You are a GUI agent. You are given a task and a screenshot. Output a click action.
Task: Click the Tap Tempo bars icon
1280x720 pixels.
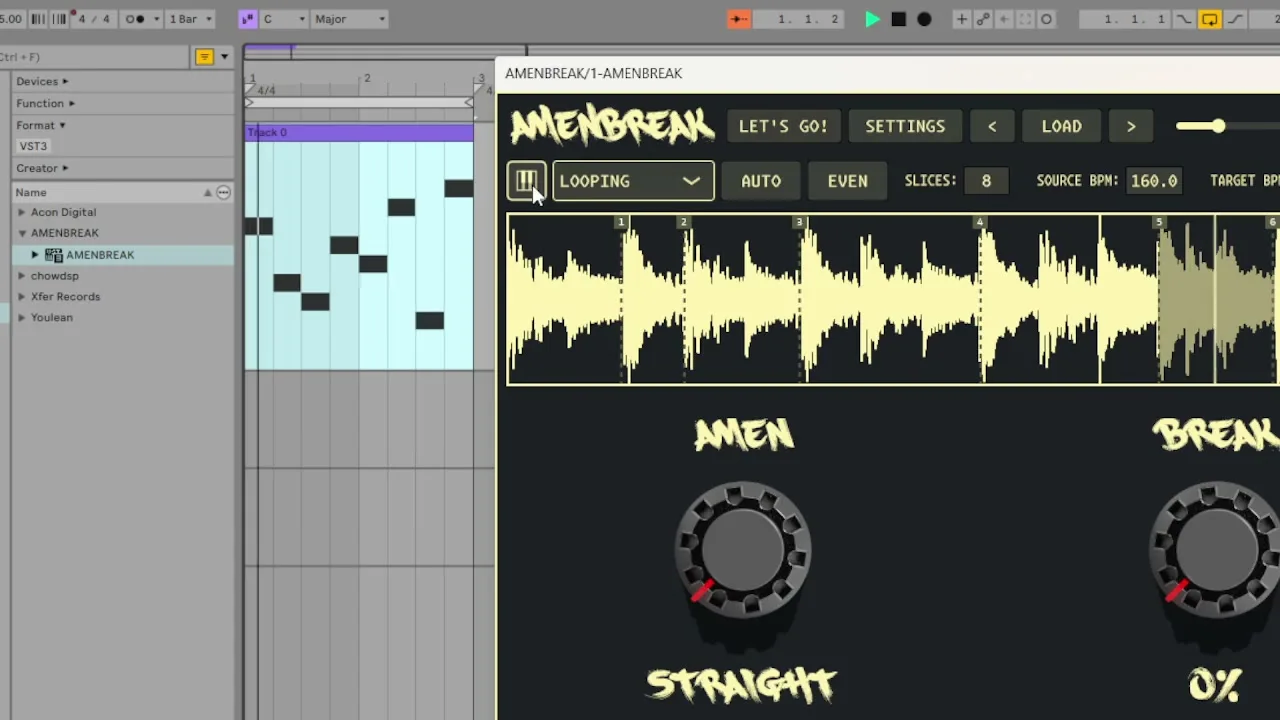38,19
